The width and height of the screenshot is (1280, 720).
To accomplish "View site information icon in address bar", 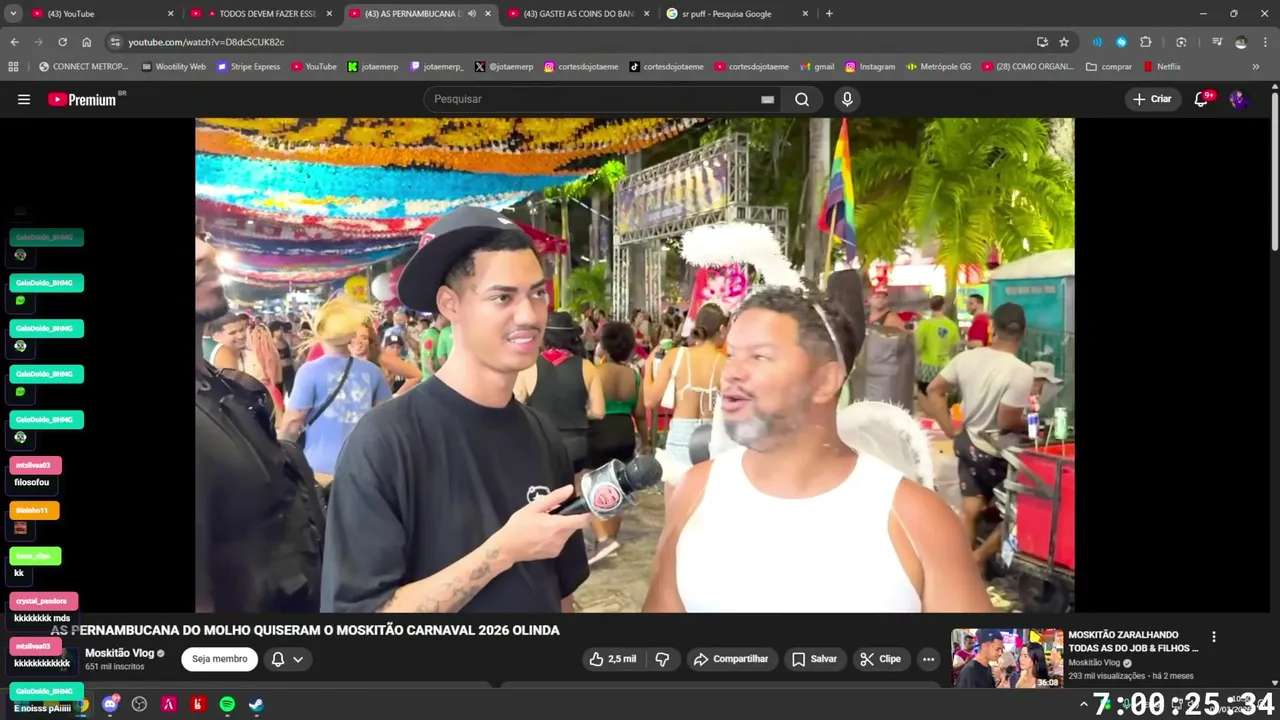I will click(x=115, y=42).
